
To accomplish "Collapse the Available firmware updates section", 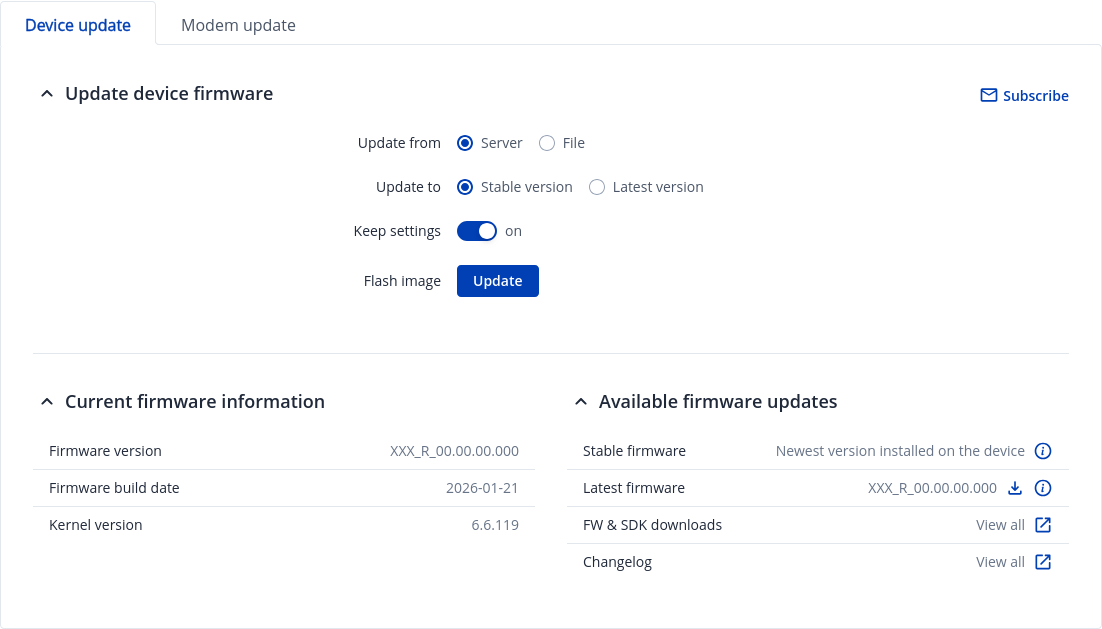I will [580, 402].
